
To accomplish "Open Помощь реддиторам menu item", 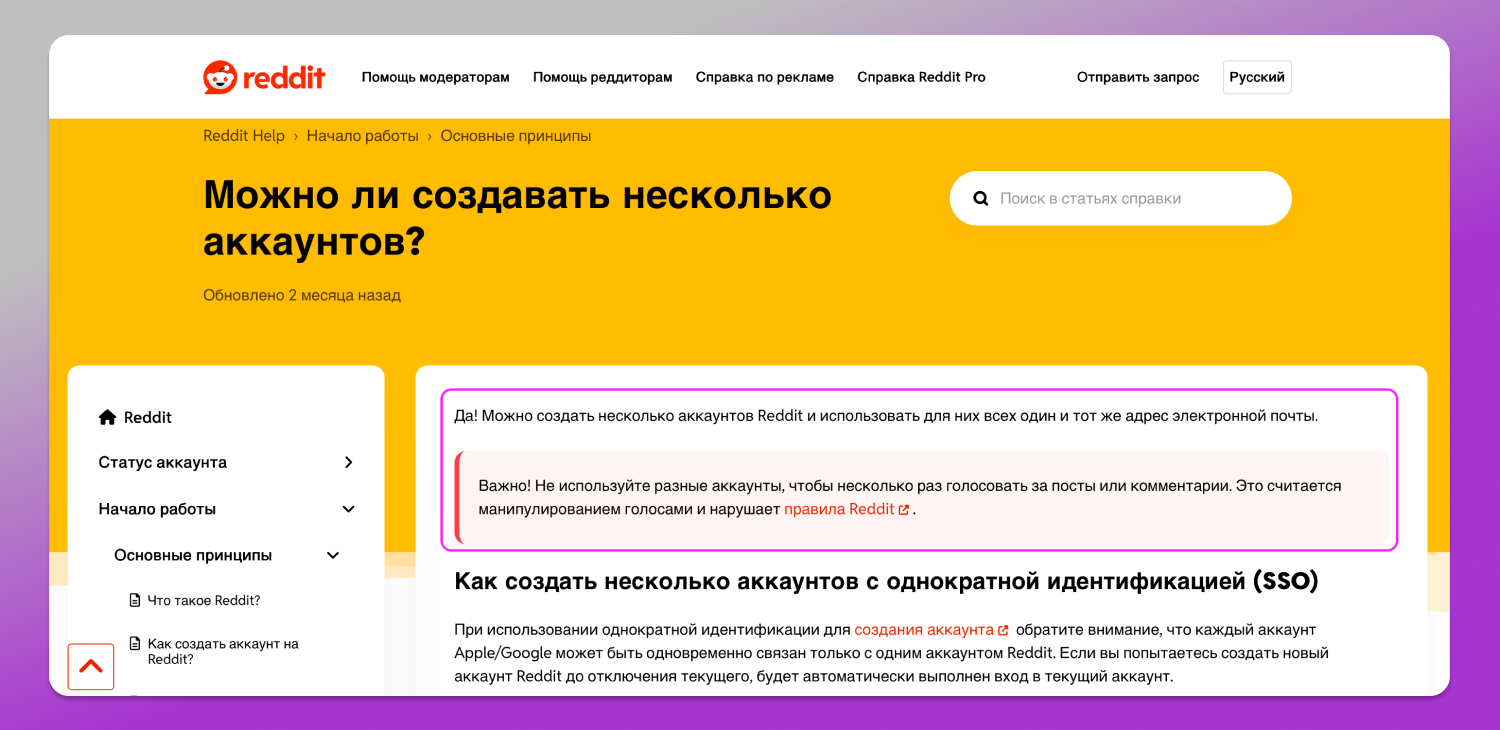I will click(x=603, y=77).
